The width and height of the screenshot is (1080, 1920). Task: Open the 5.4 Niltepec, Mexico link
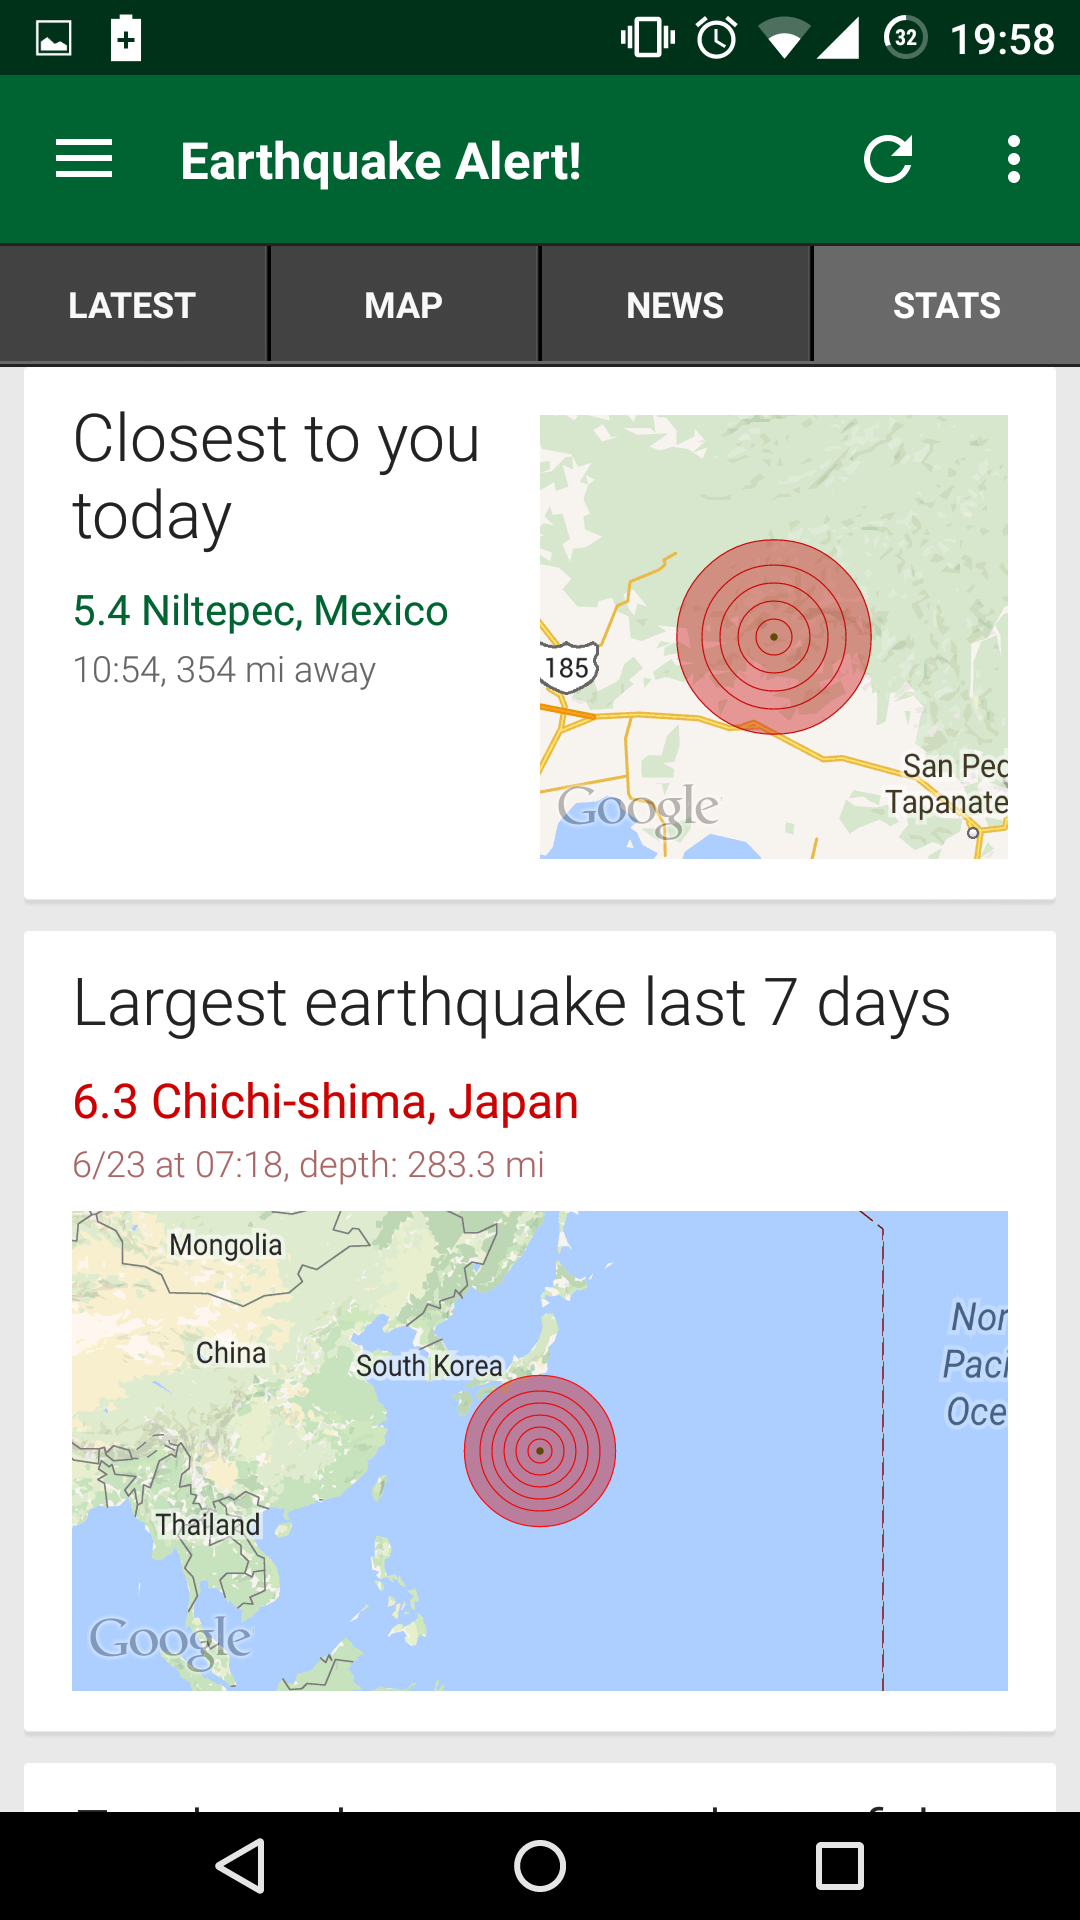[x=261, y=611]
